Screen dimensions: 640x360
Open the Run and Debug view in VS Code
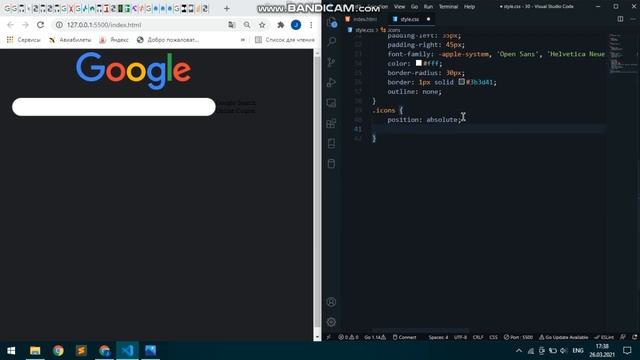pos(331,82)
